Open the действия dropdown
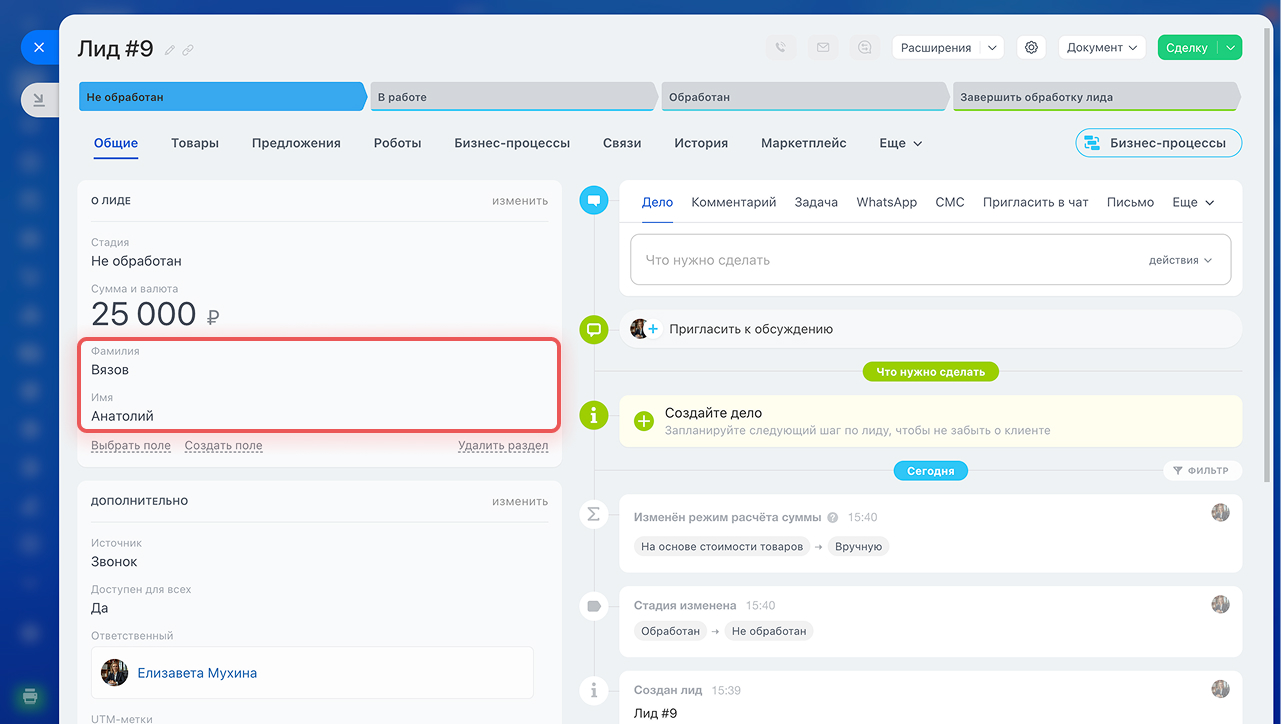The width and height of the screenshot is (1281, 724). 1180,260
